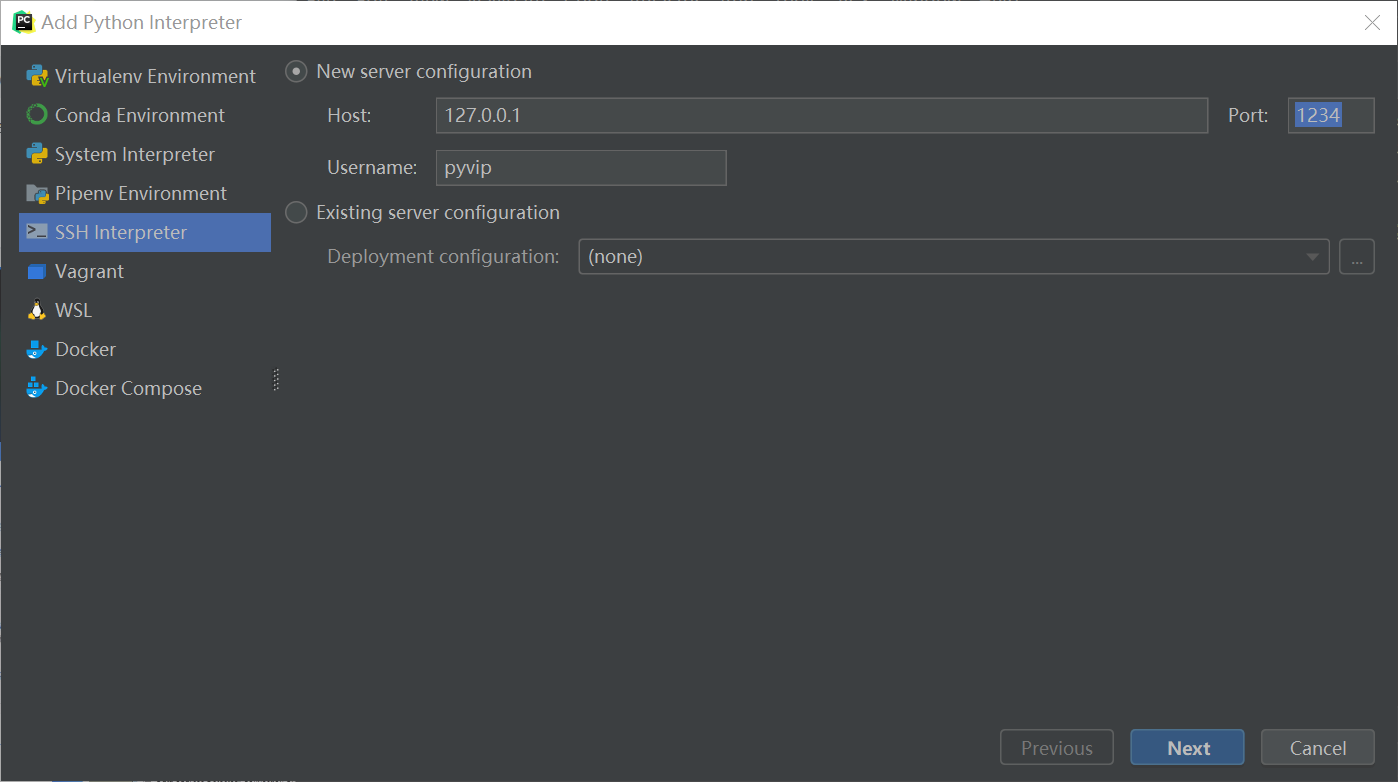Click the Vagrant blue box icon

pyautogui.click(x=37, y=271)
